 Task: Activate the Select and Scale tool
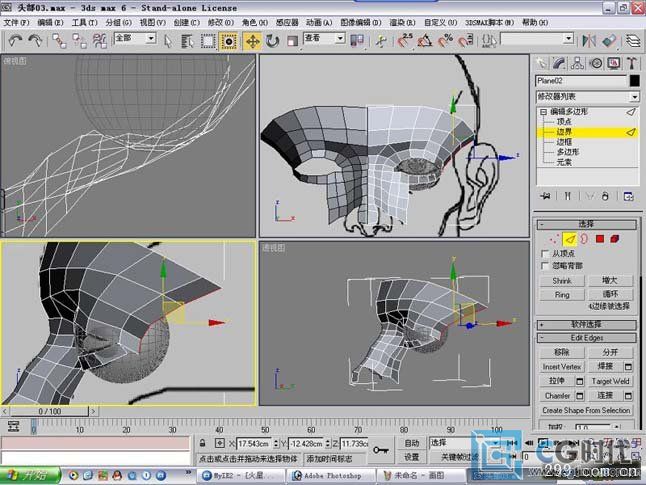(x=292, y=41)
